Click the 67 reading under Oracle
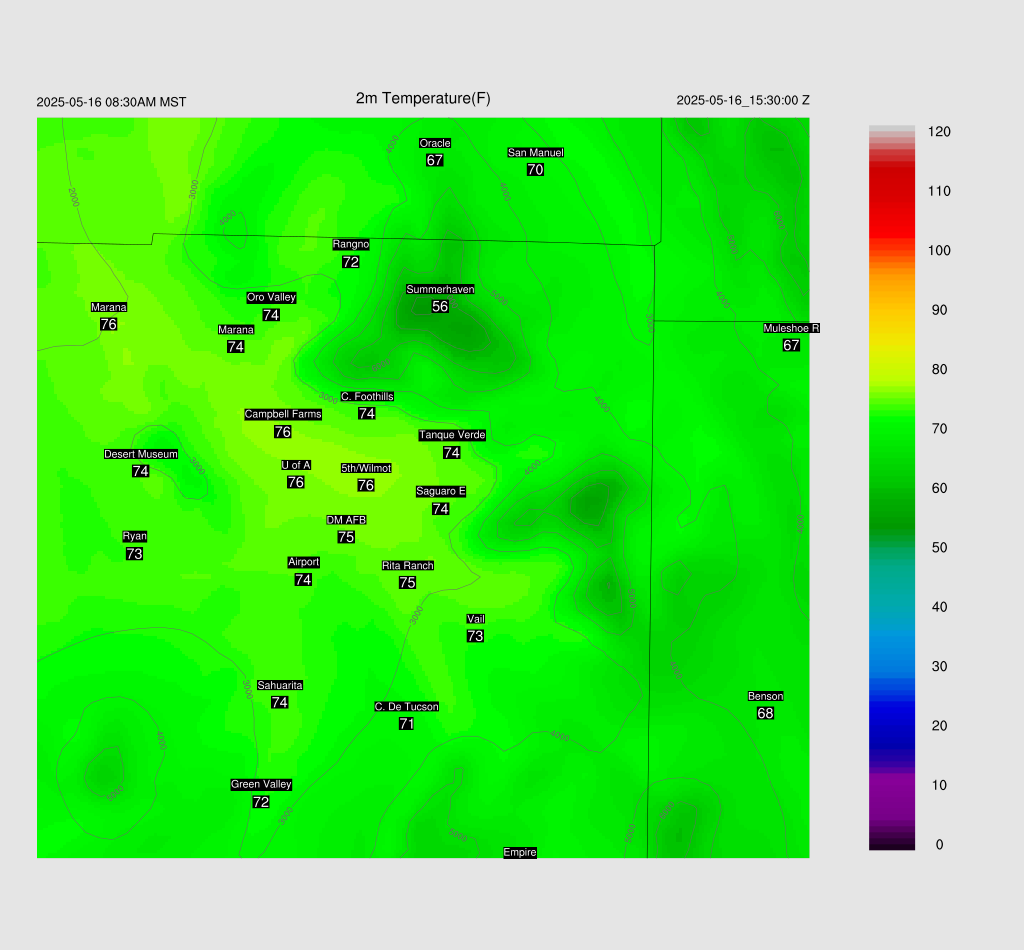Viewport: 1024px width, 950px height. coord(435,161)
